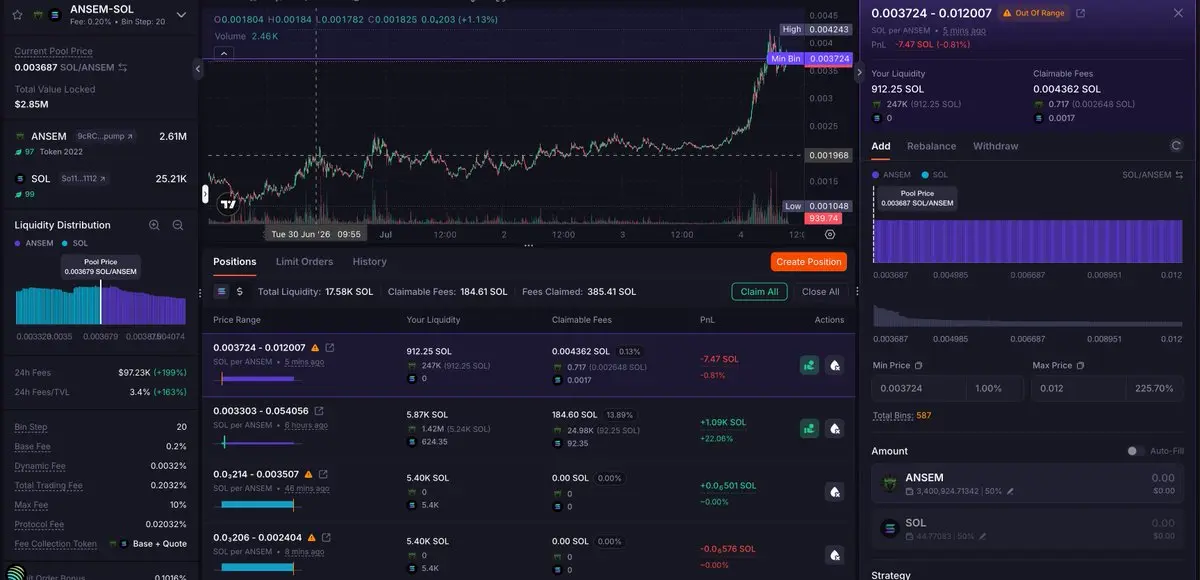This screenshot has width=1200, height=580.
Task: Open external link for 0.003724 - 0.012007 row
Action: 330,348
